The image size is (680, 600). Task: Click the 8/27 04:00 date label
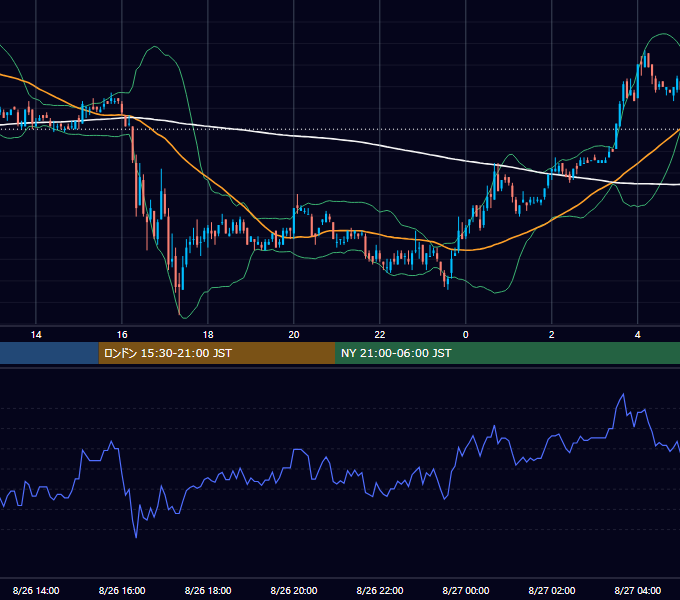click(637, 590)
